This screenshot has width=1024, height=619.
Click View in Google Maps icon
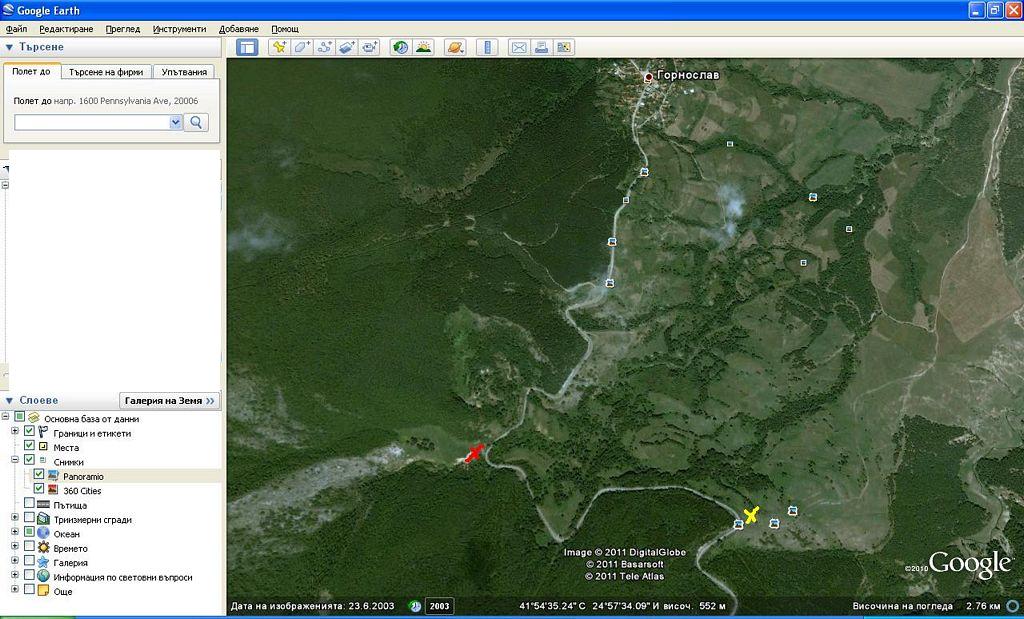click(x=564, y=47)
